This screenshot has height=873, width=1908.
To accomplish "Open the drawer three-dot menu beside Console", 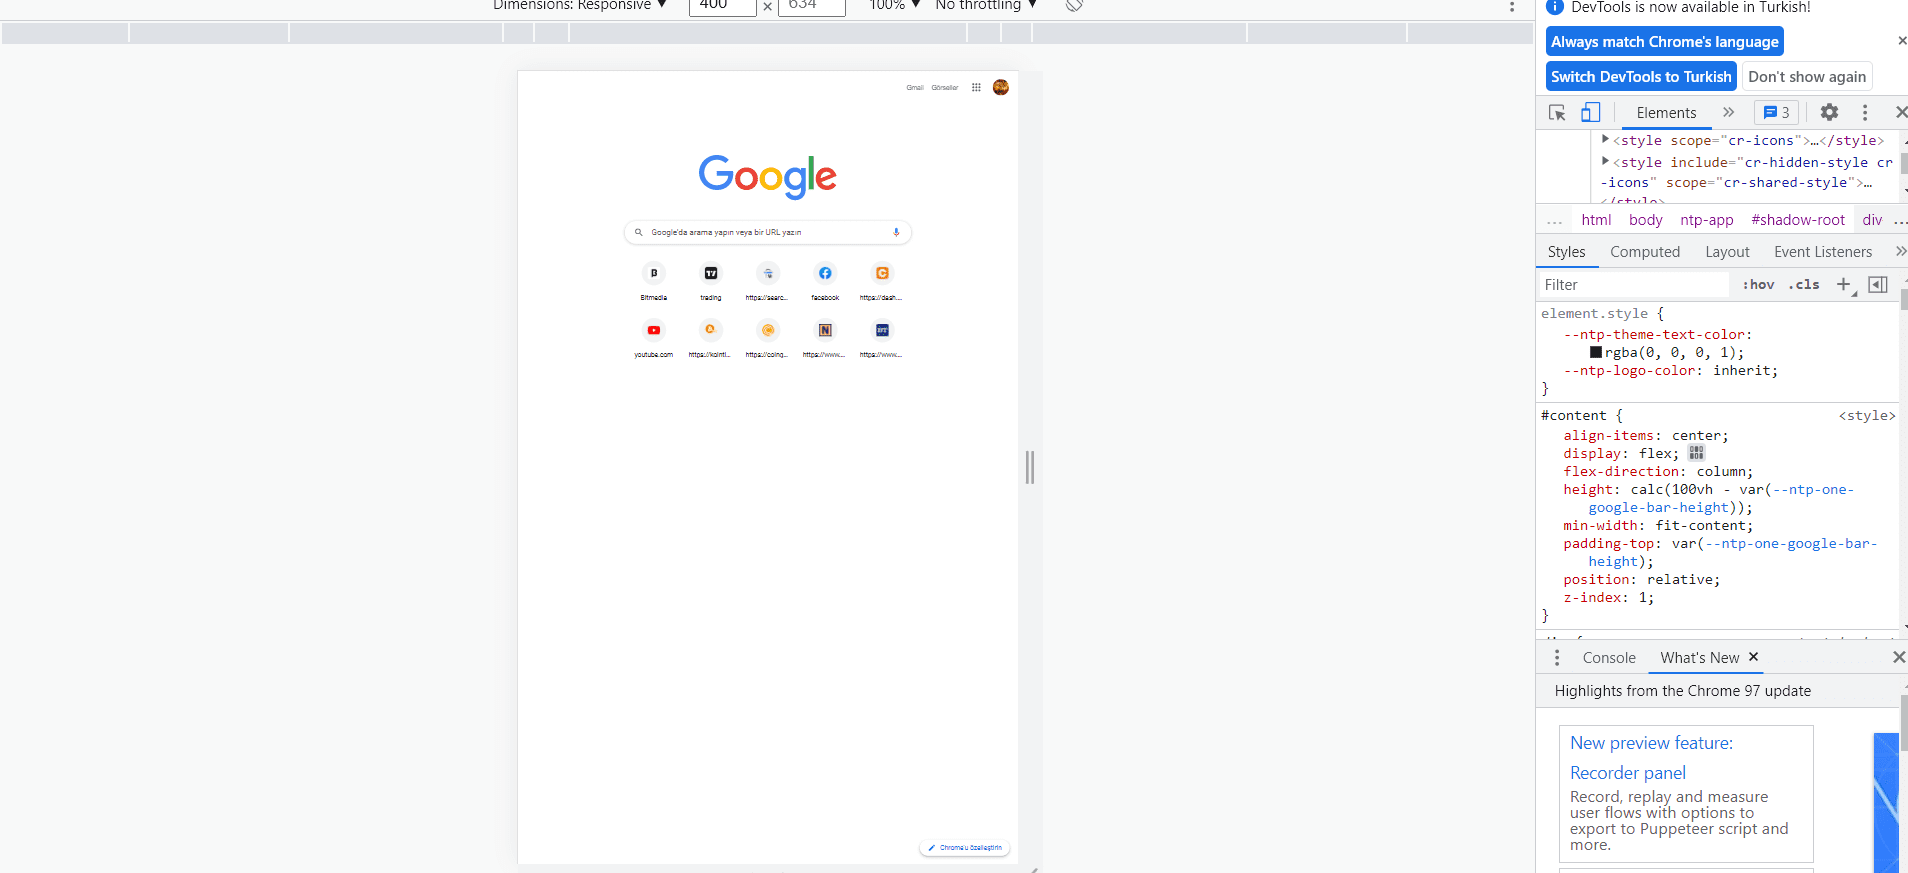I will 1556,658.
